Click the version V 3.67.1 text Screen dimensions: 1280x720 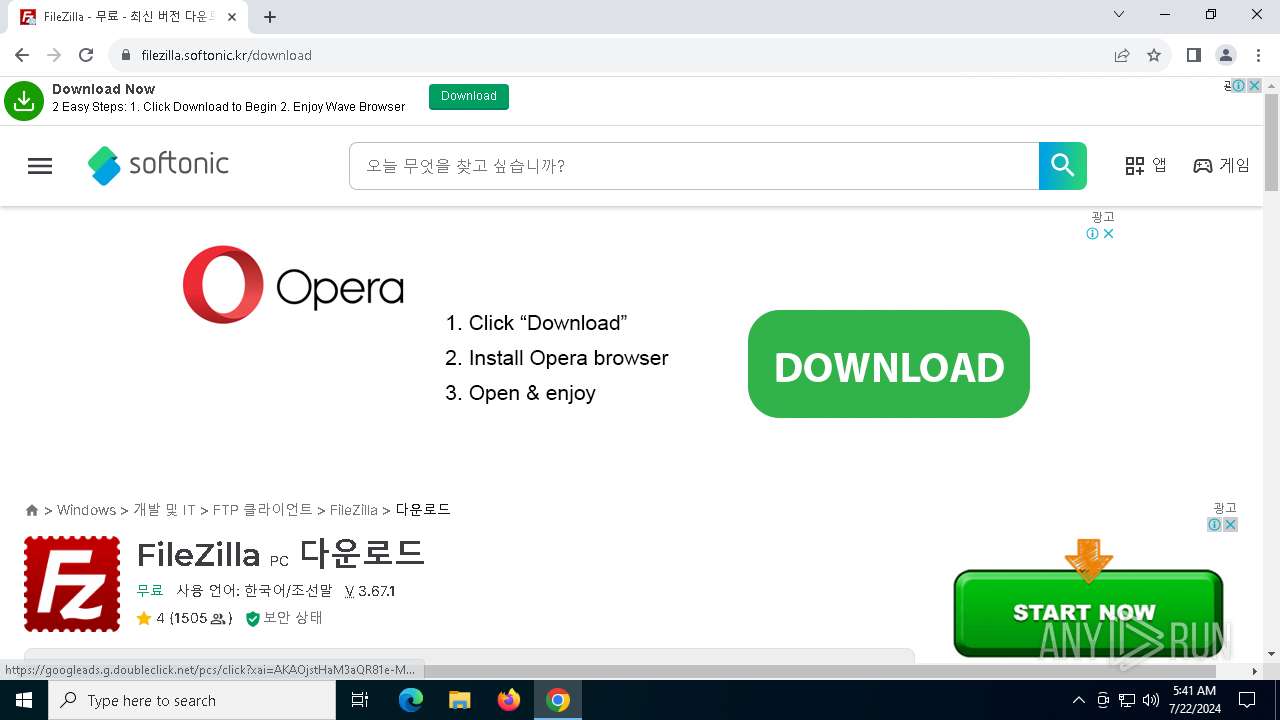[370, 591]
